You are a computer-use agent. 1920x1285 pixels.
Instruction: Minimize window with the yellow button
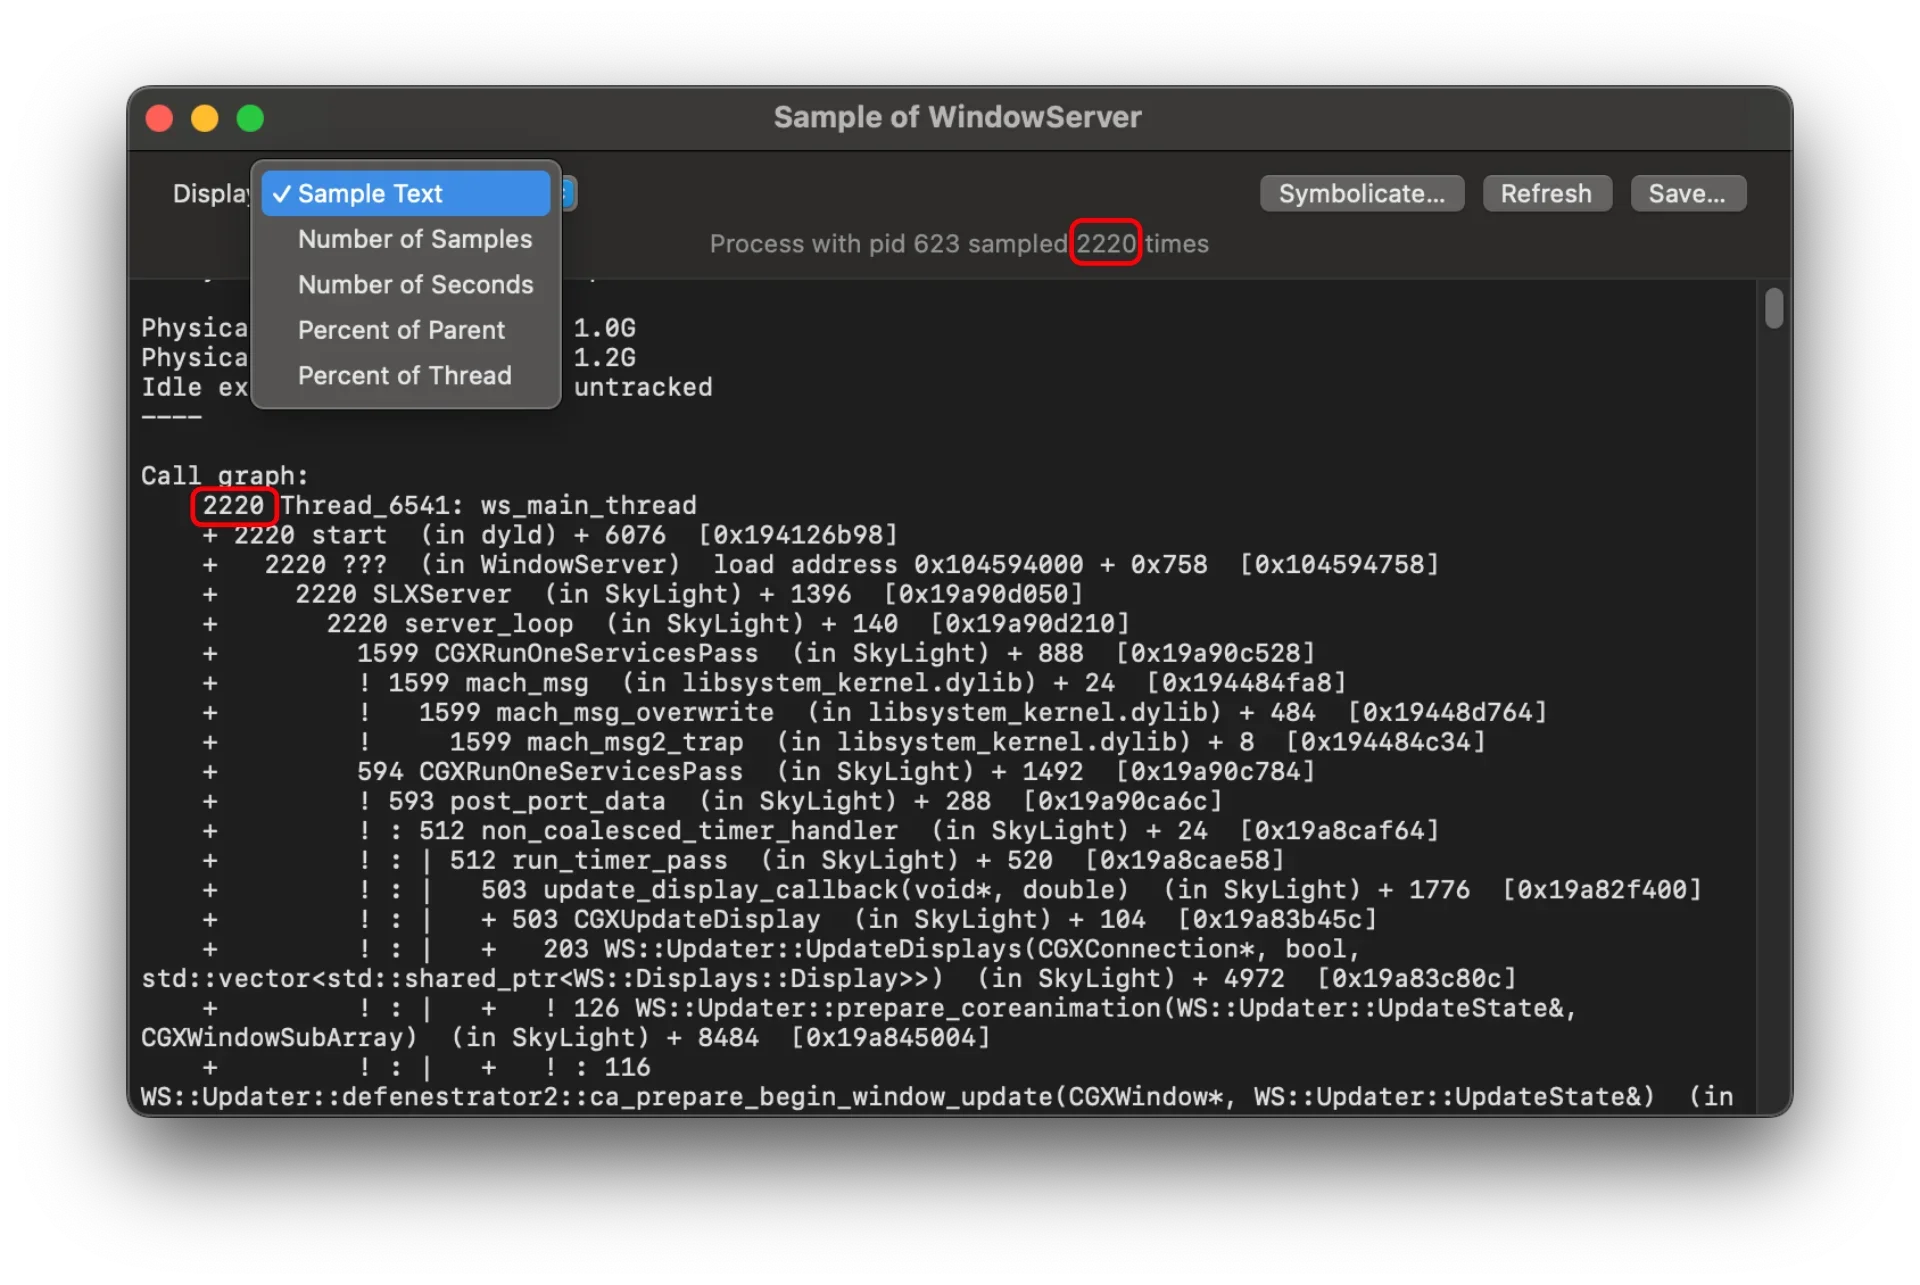click(x=205, y=118)
